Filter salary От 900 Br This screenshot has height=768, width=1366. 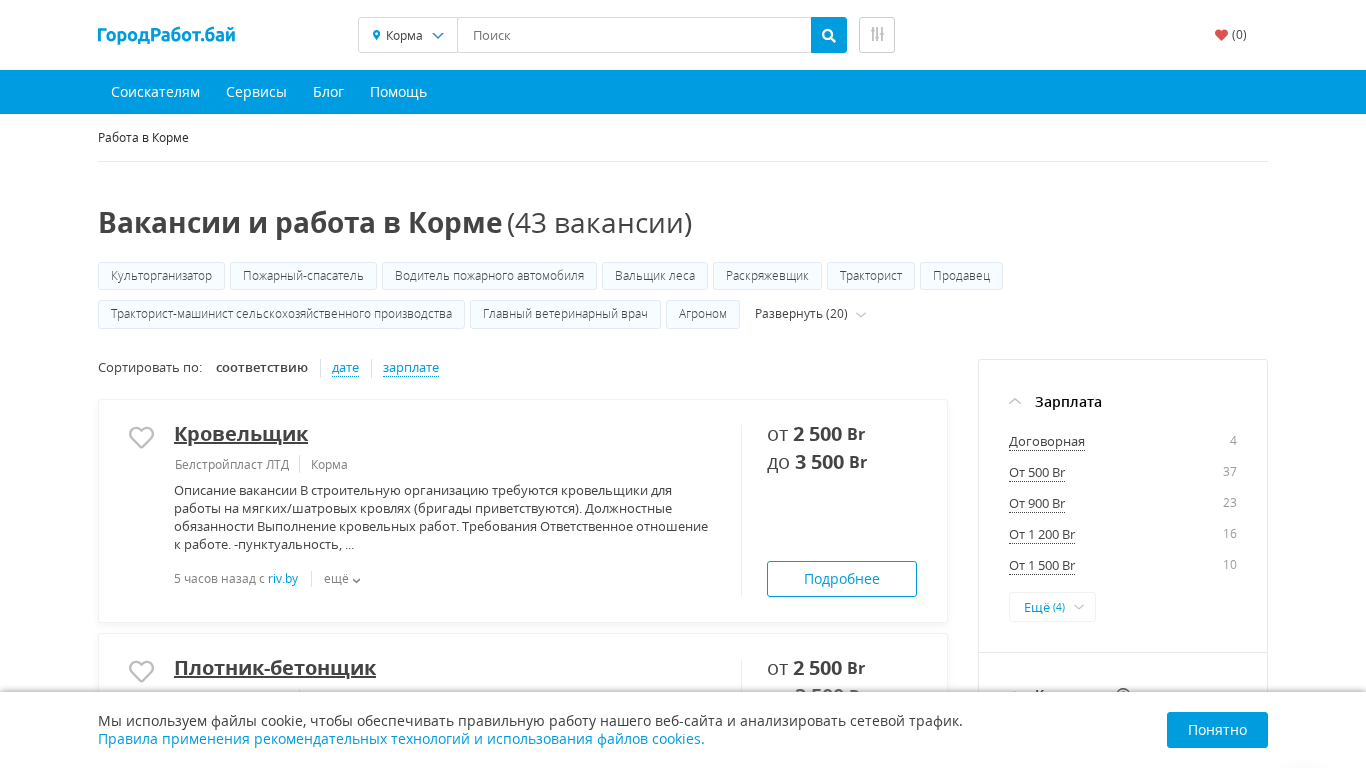click(1037, 504)
